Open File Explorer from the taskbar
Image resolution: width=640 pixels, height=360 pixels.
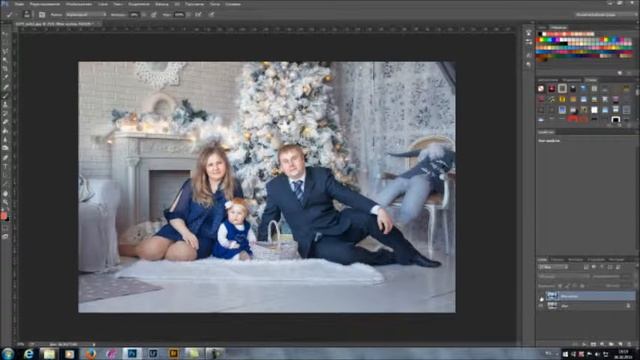pyautogui.click(x=49, y=353)
